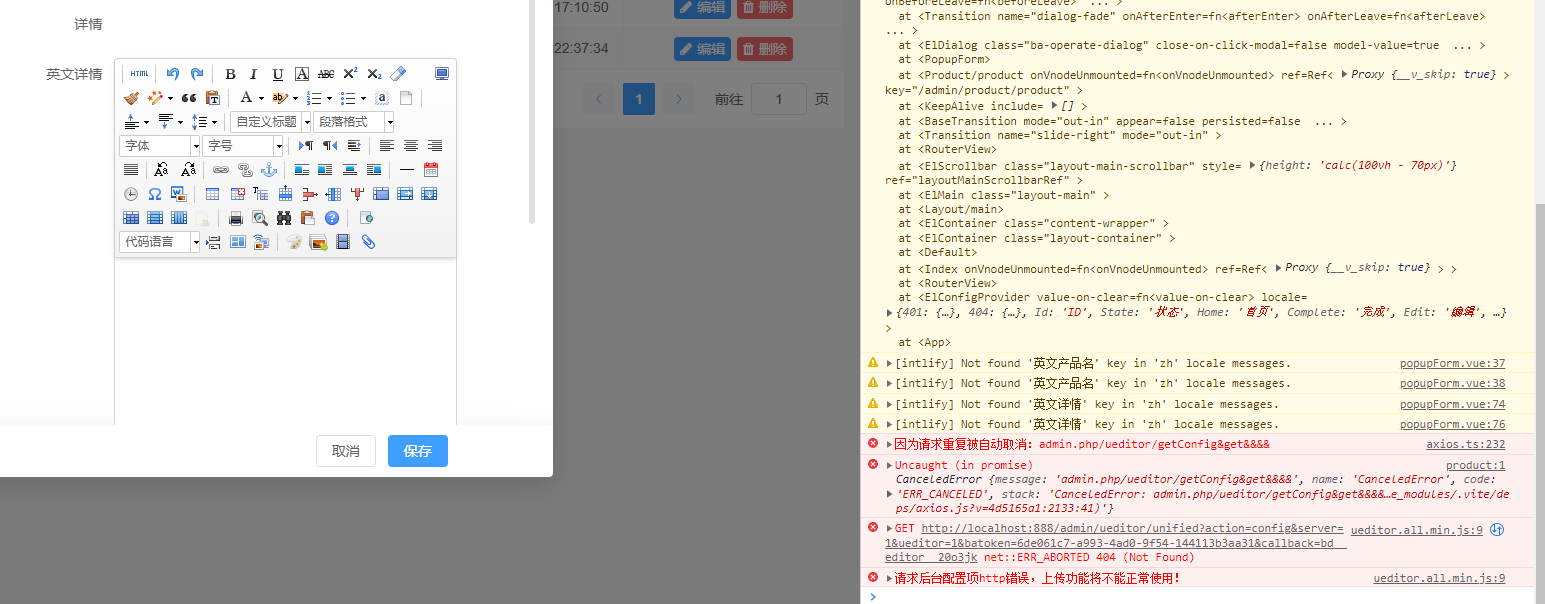Insert an anchor

click(268, 170)
